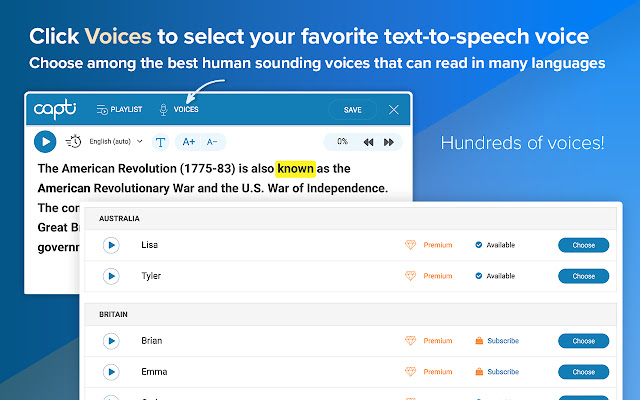Click the 0% progress indicator
The height and width of the screenshot is (400, 640).
[x=342, y=142]
